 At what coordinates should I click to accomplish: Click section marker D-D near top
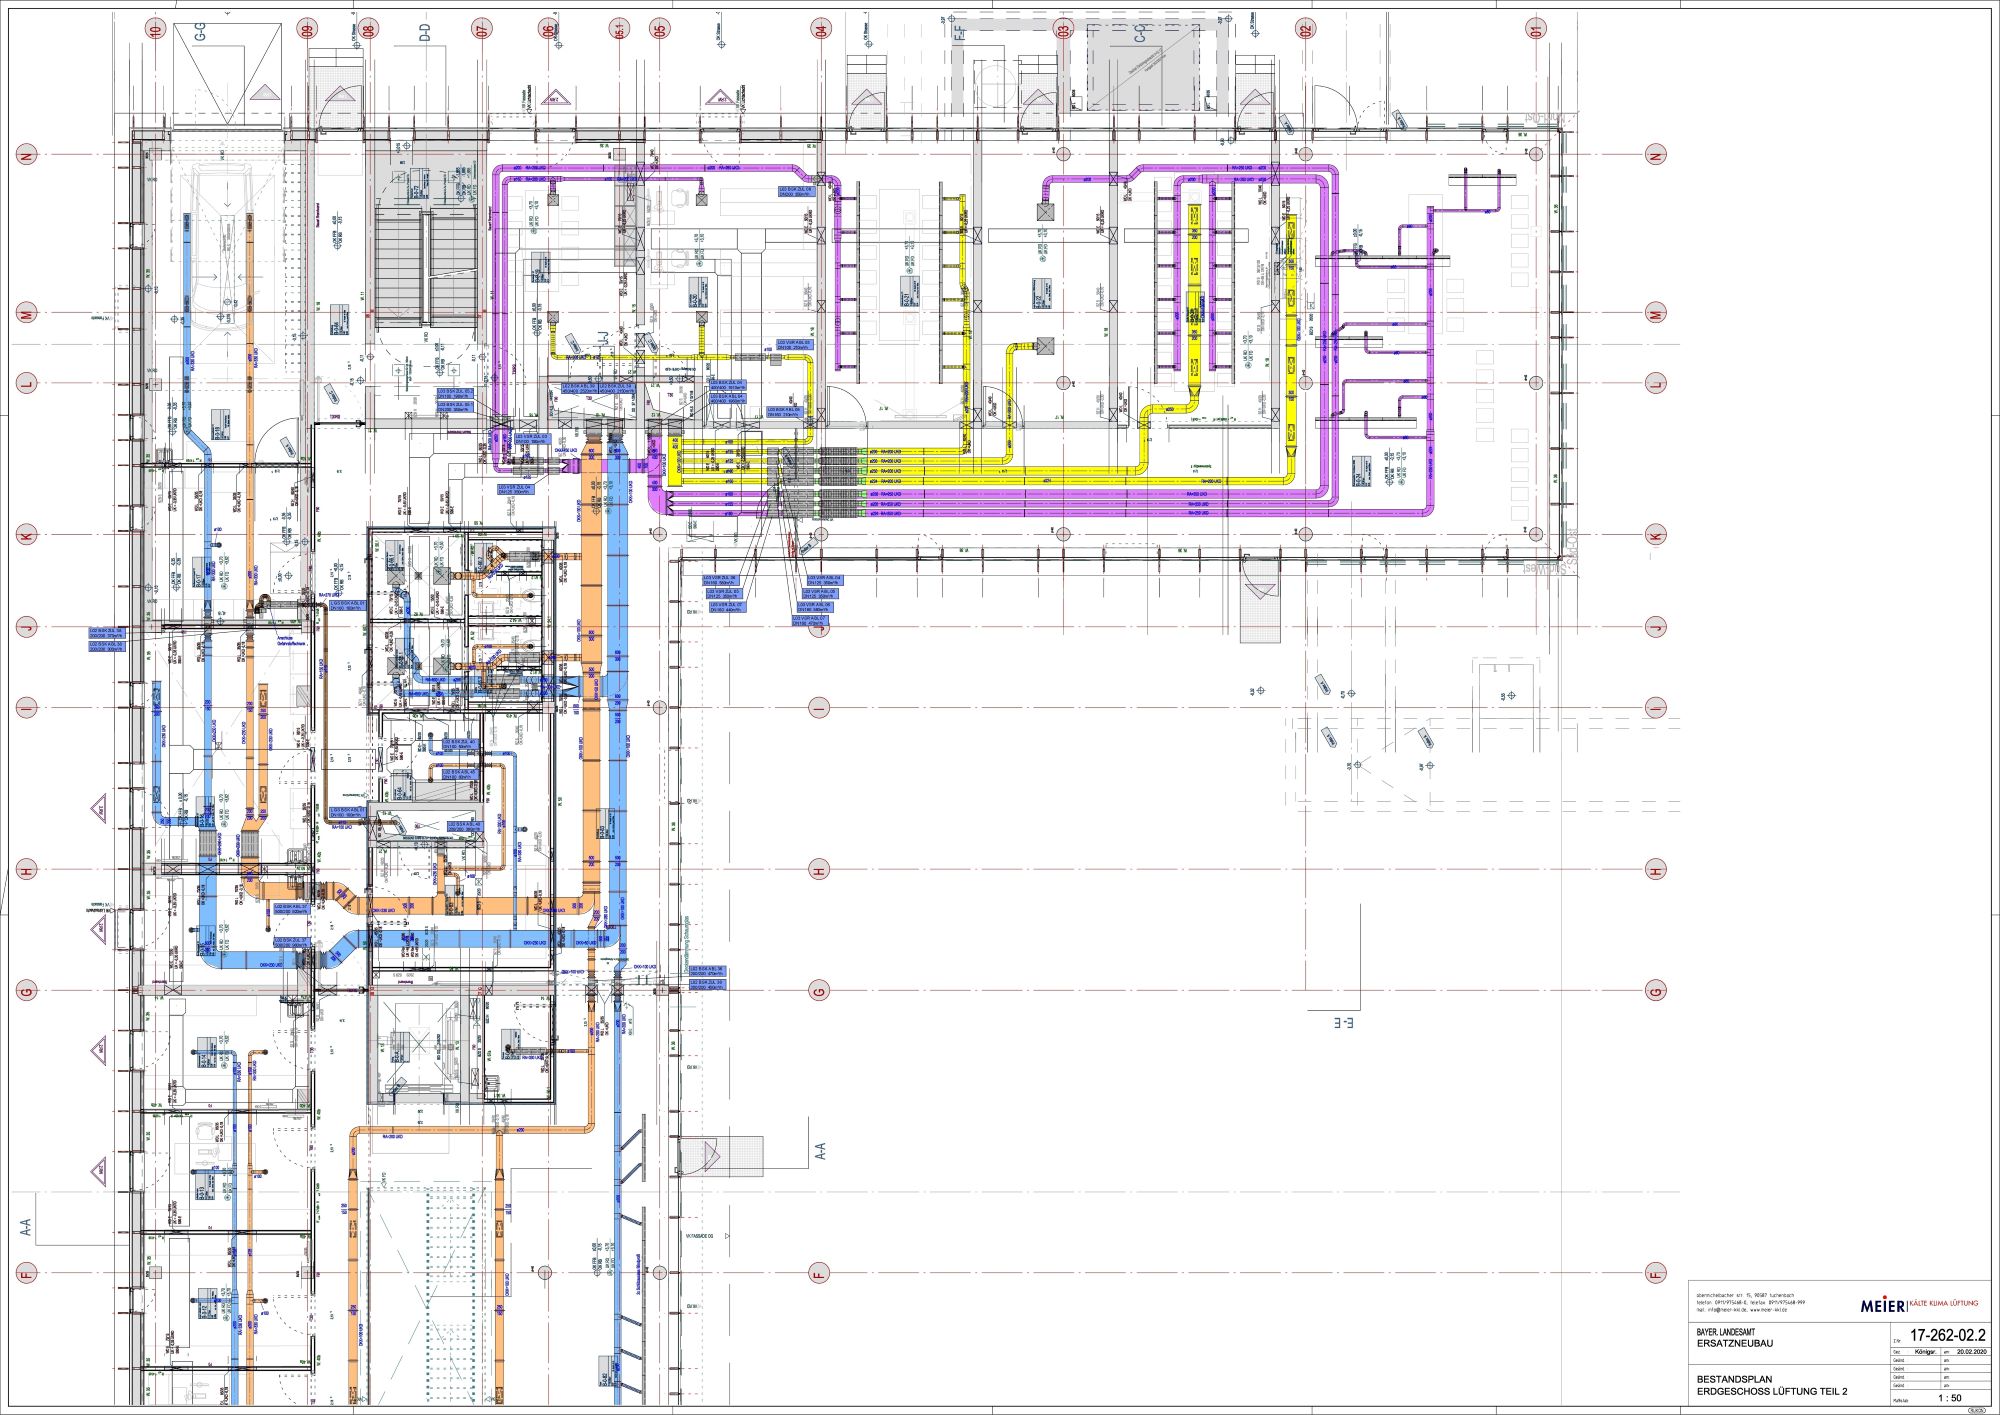(x=425, y=31)
